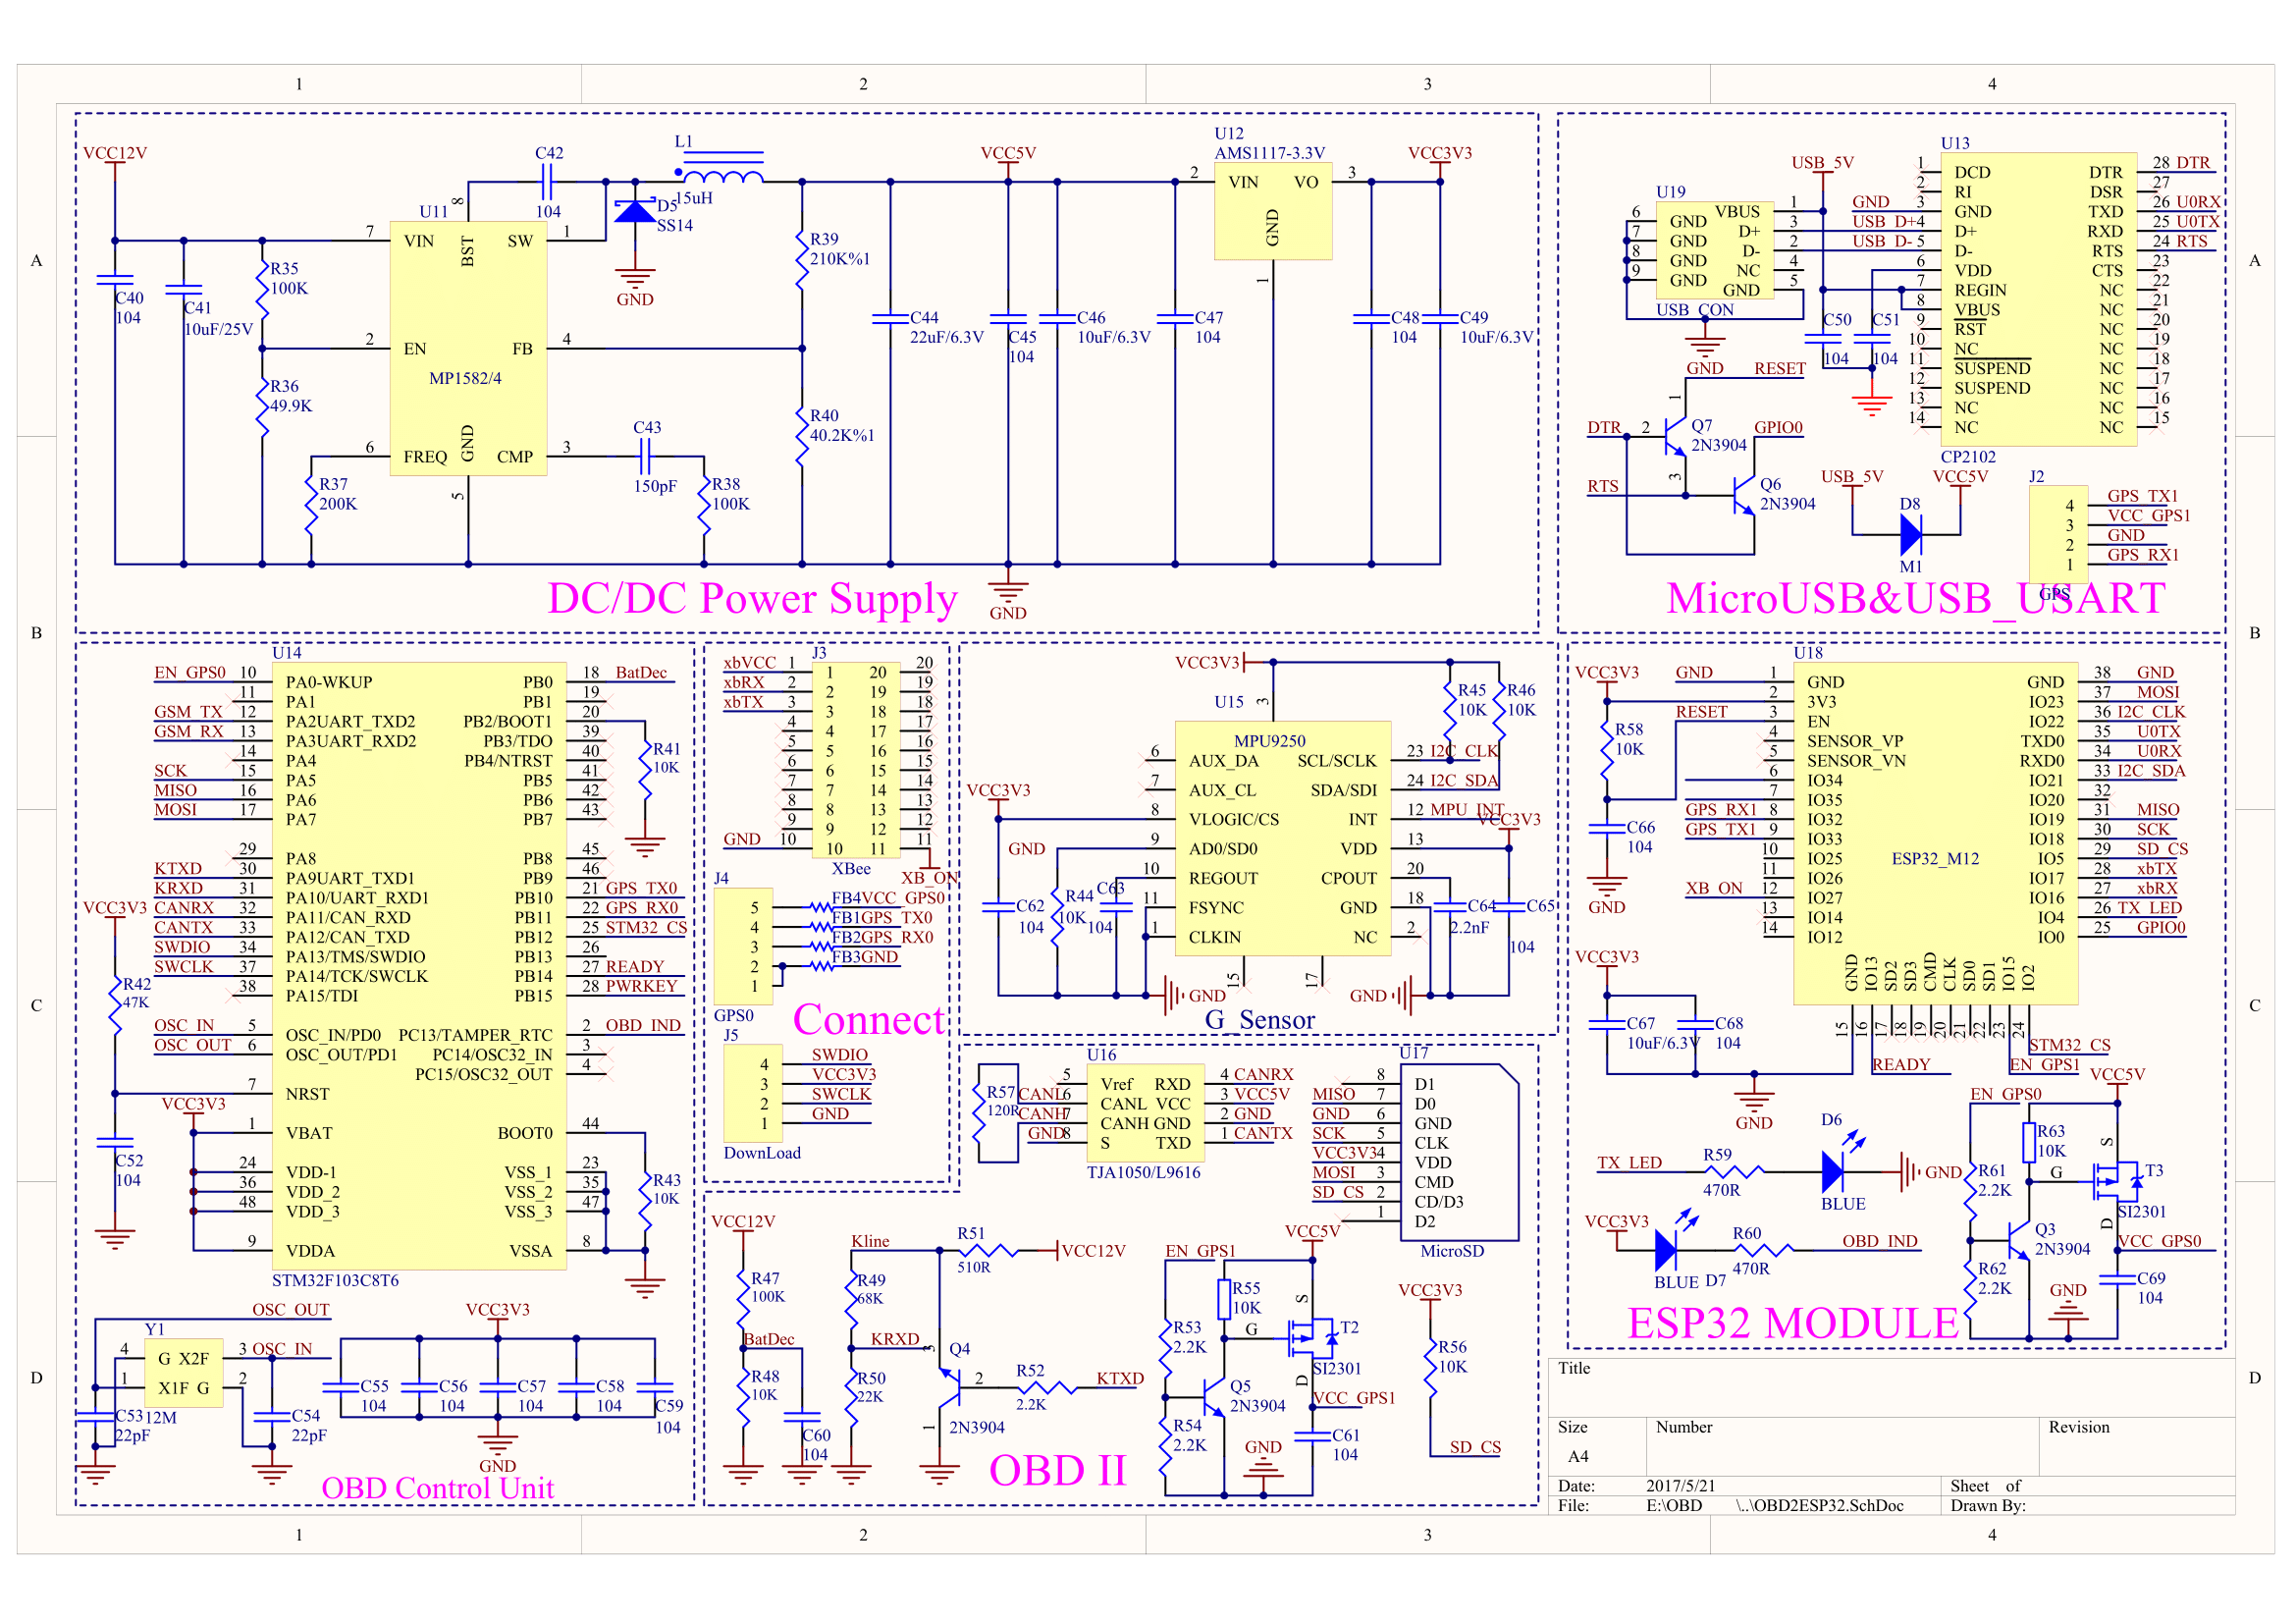Click the U14 STM32F103C8T6 chip body
This screenshot has height=1623, width=2296.
[419, 966]
